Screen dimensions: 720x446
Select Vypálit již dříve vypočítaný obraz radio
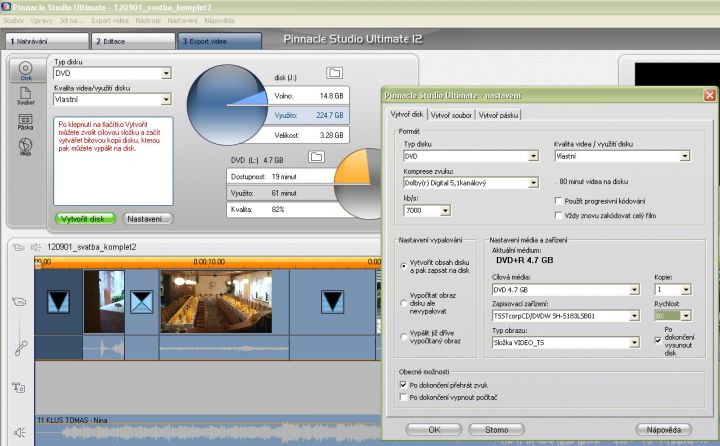click(403, 337)
